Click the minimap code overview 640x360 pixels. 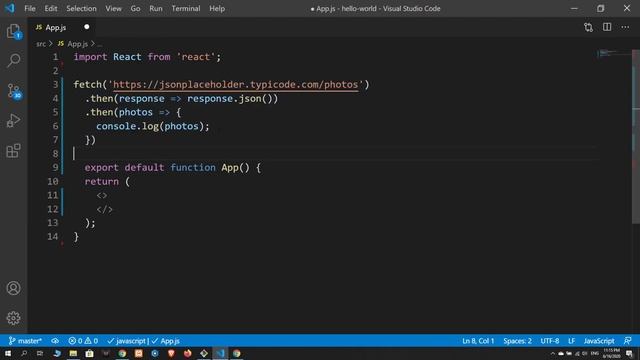pyautogui.click(x=613, y=53)
